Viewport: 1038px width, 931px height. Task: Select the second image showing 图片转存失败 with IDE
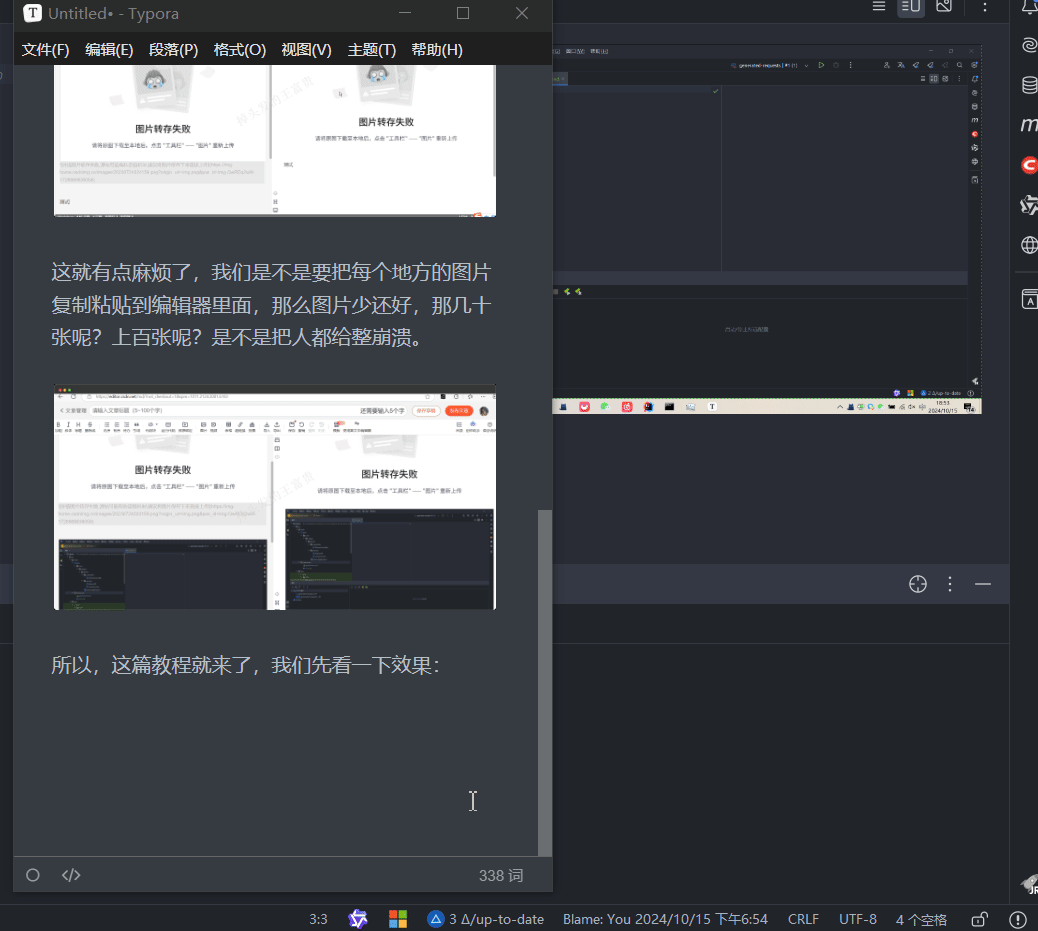[x=275, y=497]
